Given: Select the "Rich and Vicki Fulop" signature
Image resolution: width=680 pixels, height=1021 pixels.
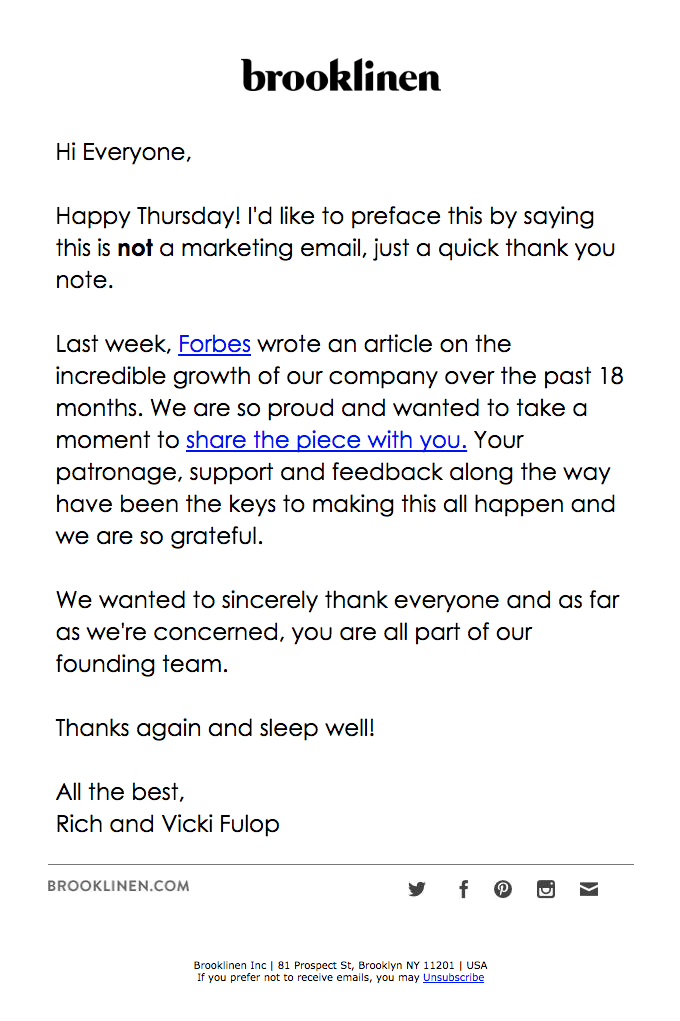Looking at the screenshot, I should pos(168,824).
